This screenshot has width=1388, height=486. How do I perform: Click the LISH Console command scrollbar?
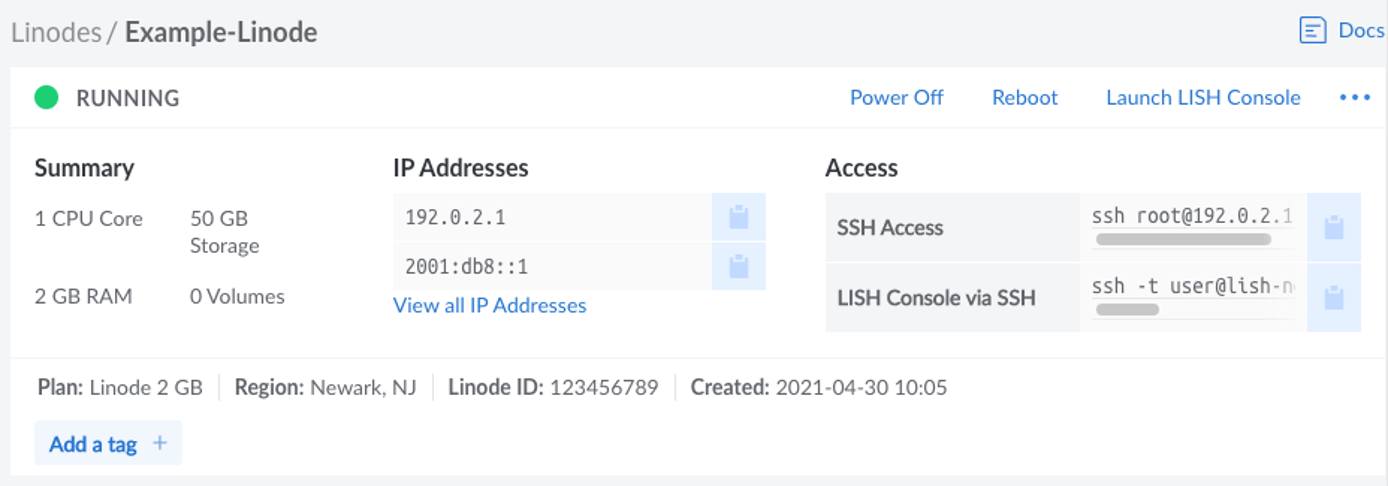click(1127, 310)
